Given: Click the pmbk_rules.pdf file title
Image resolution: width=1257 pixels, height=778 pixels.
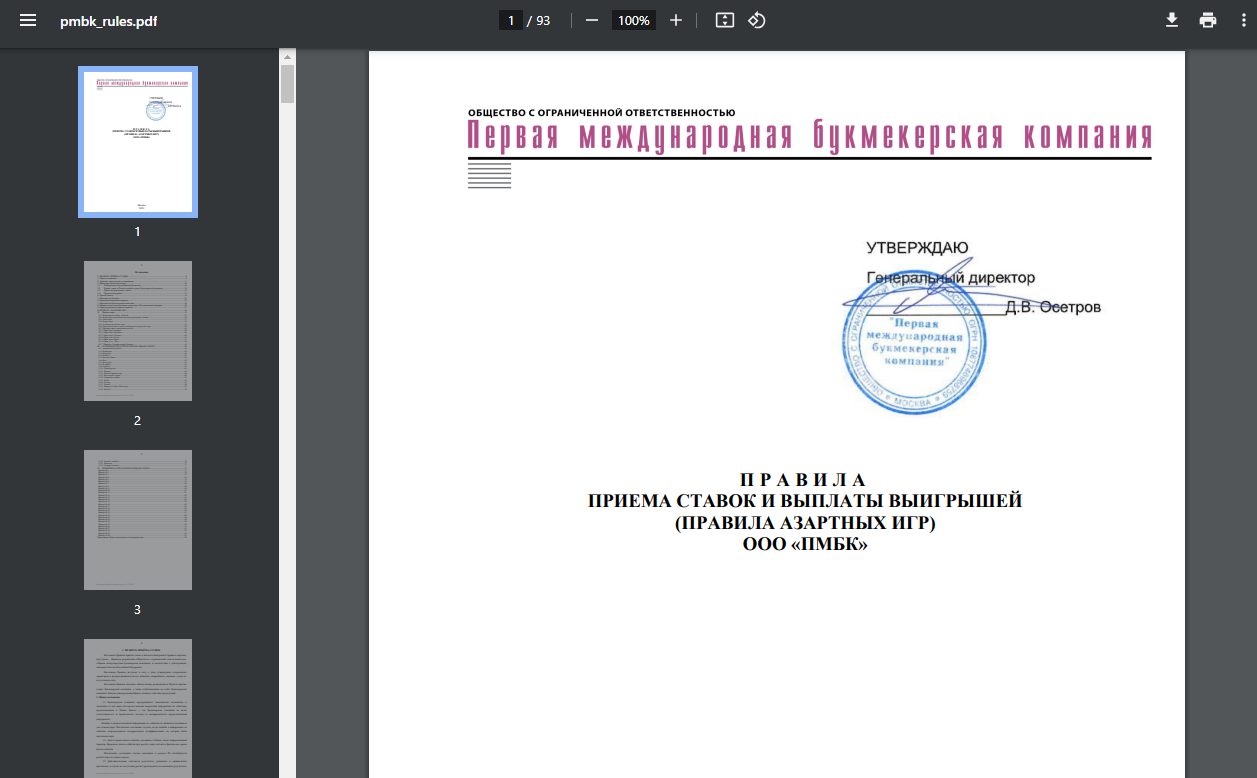Looking at the screenshot, I should pyautogui.click(x=108, y=21).
